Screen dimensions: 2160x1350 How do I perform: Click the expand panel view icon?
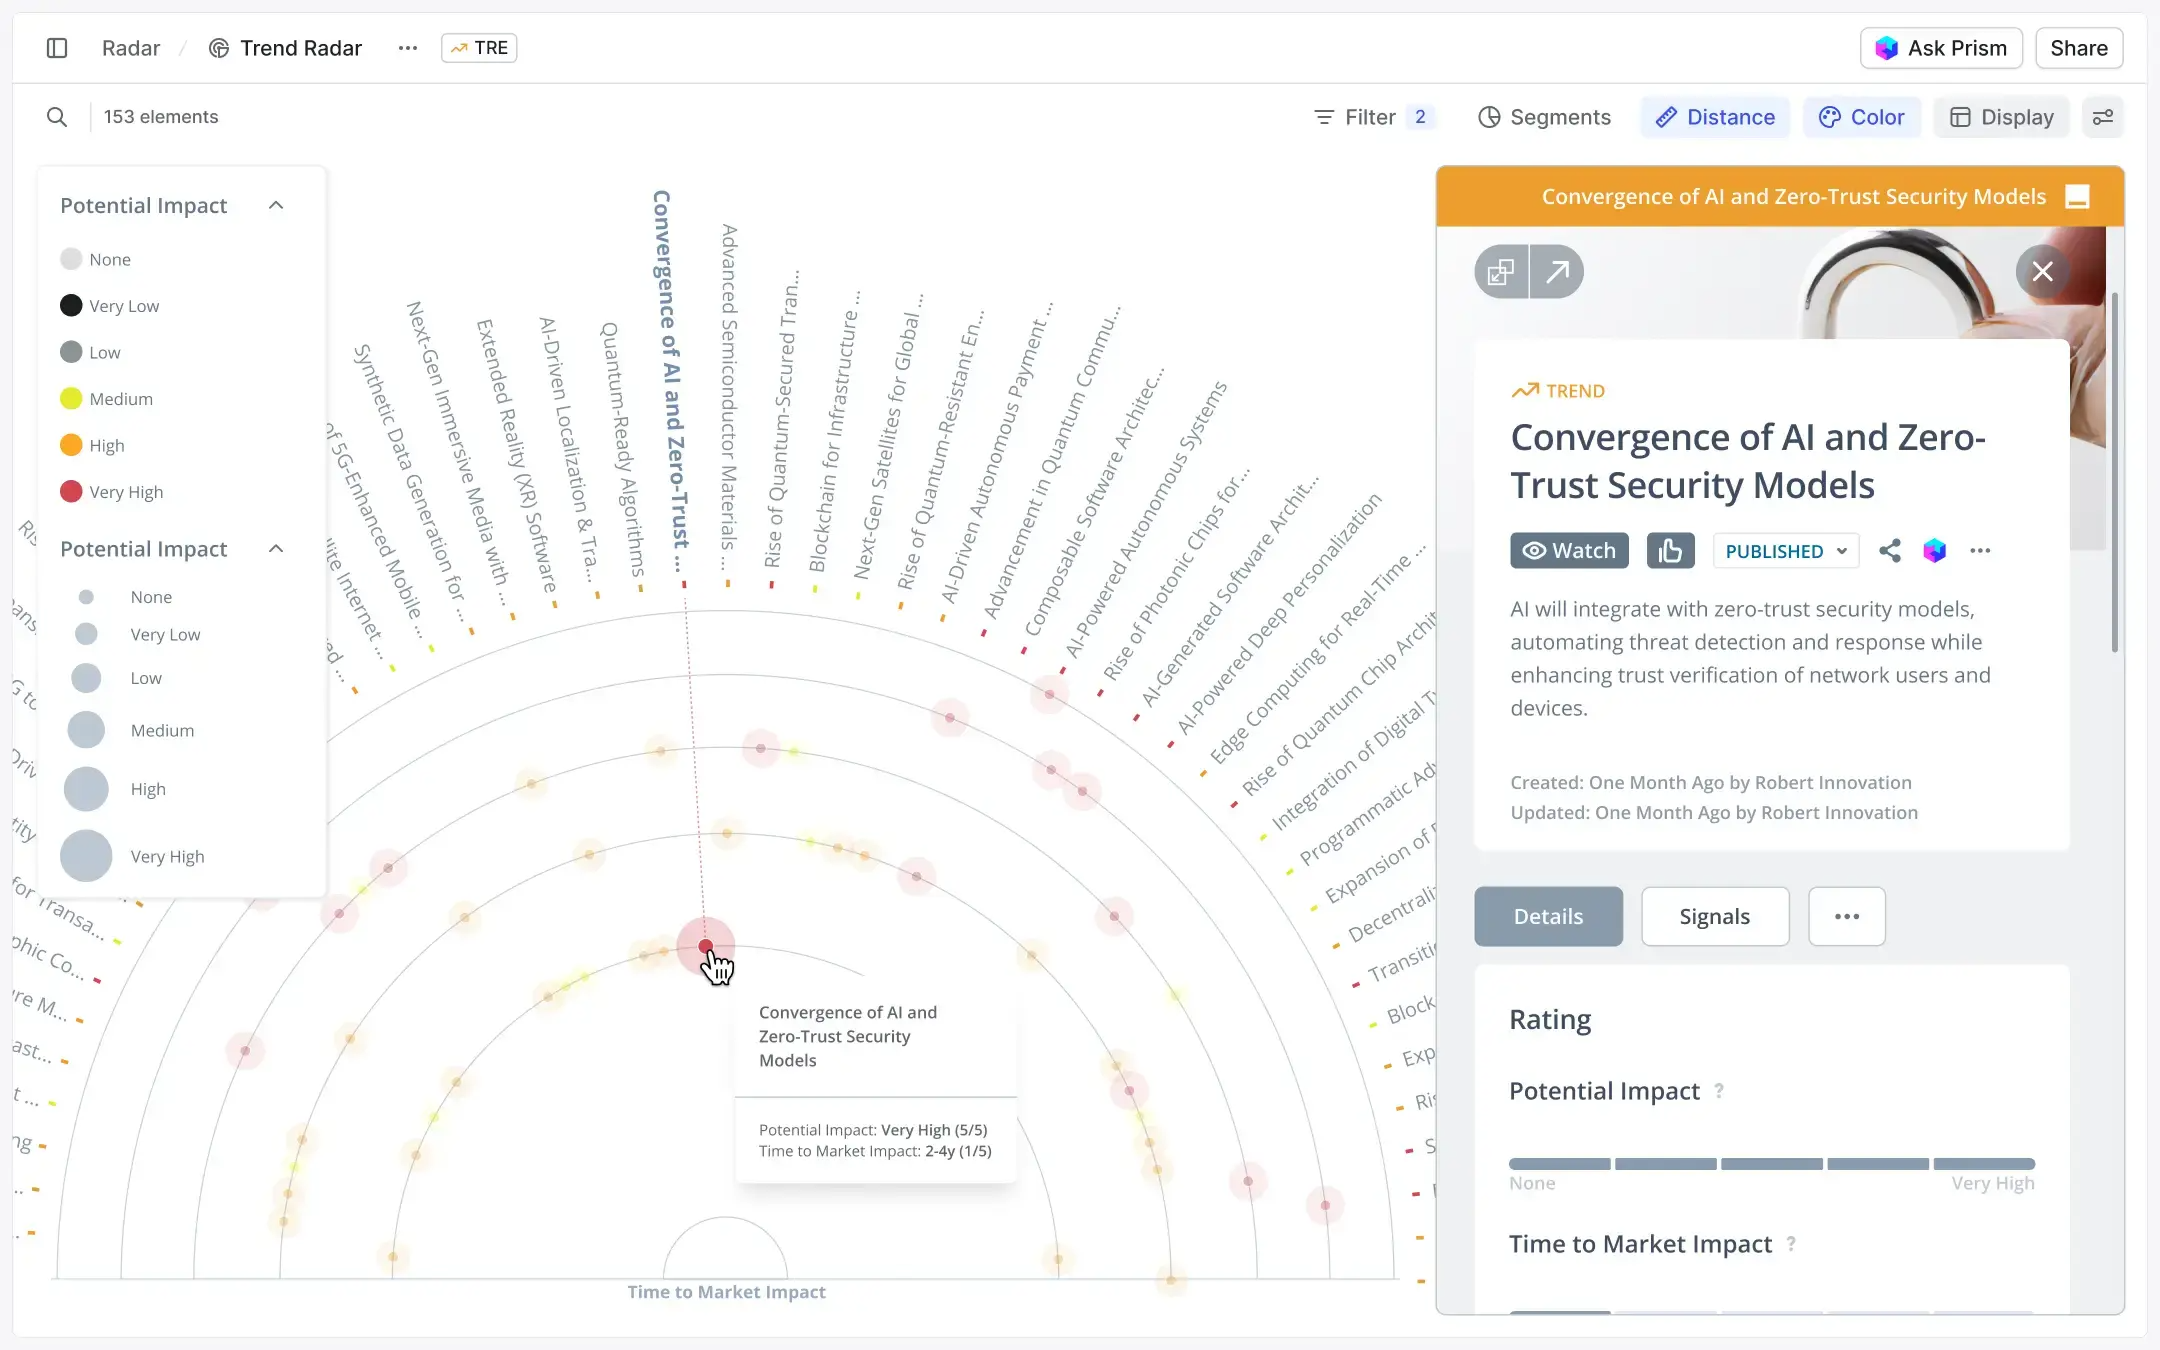click(x=1501, y=272)
